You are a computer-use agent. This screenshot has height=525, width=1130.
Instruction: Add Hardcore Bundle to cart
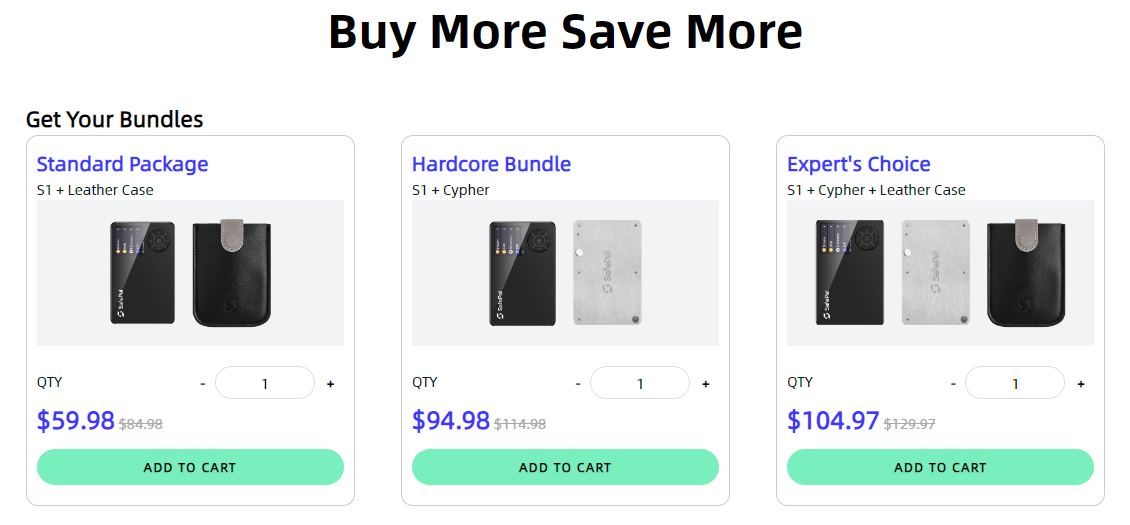565,467
